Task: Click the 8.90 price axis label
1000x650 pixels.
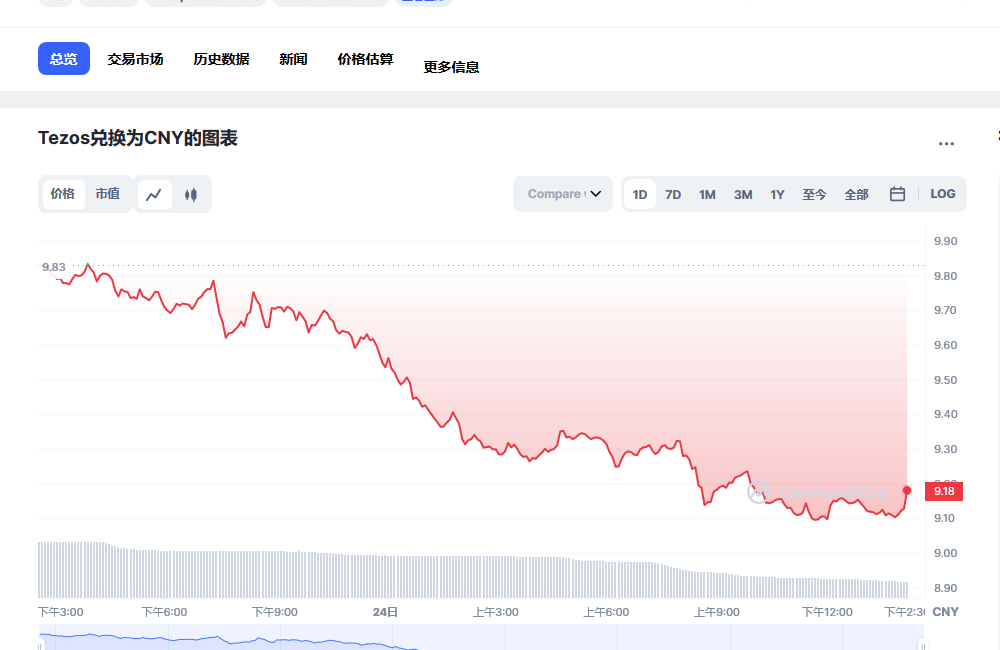Action: 945,588
